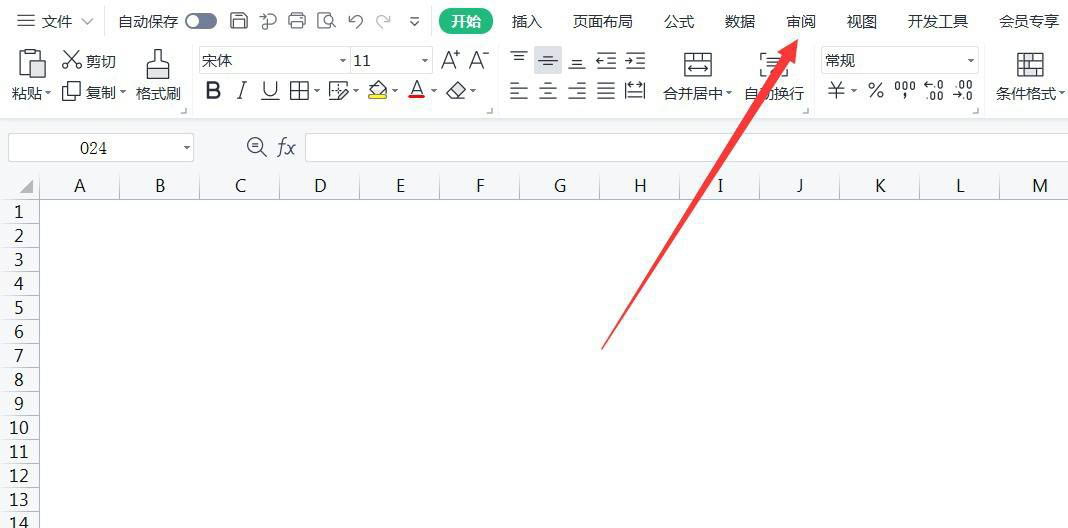The width and height of the screenshot is (1068, 528).
Task: Click the Clear eraser icon
Action: pos(456,91)
